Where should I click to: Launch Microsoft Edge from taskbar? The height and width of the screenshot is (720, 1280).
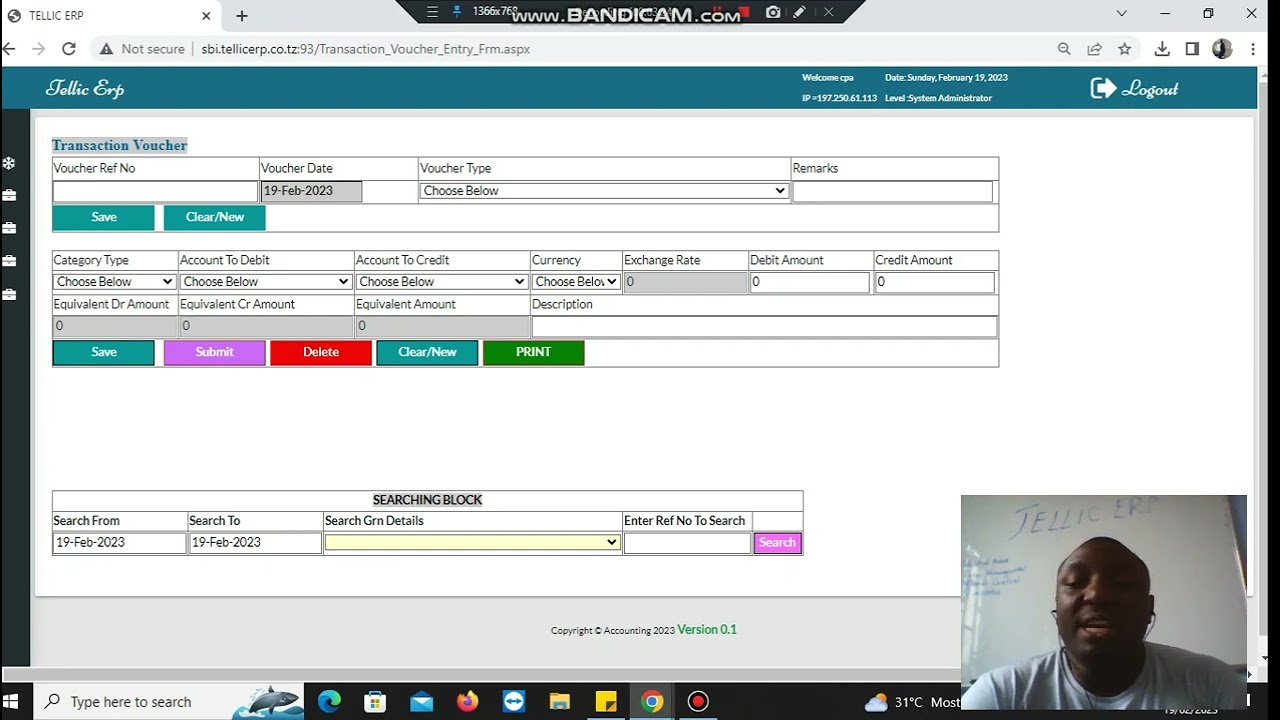point(329,701)
